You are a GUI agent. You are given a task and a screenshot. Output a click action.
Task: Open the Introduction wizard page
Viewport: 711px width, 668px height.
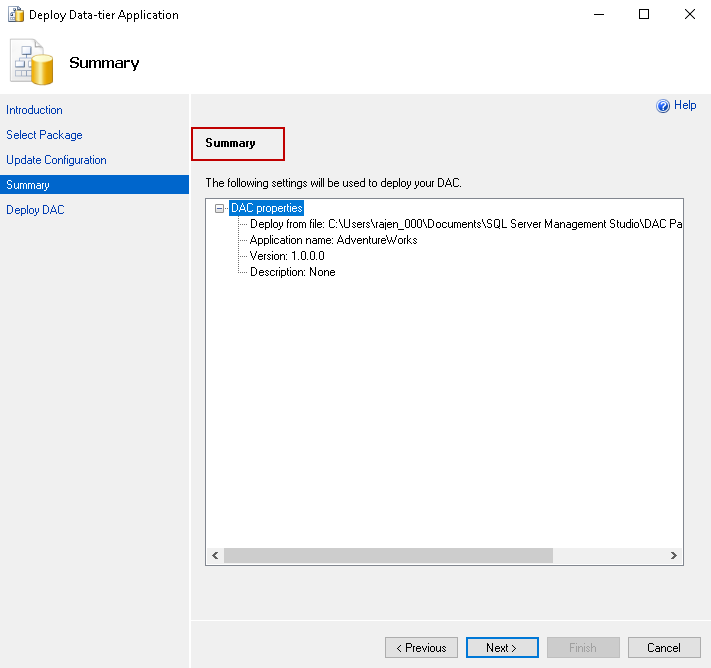[x=34, y=110]
